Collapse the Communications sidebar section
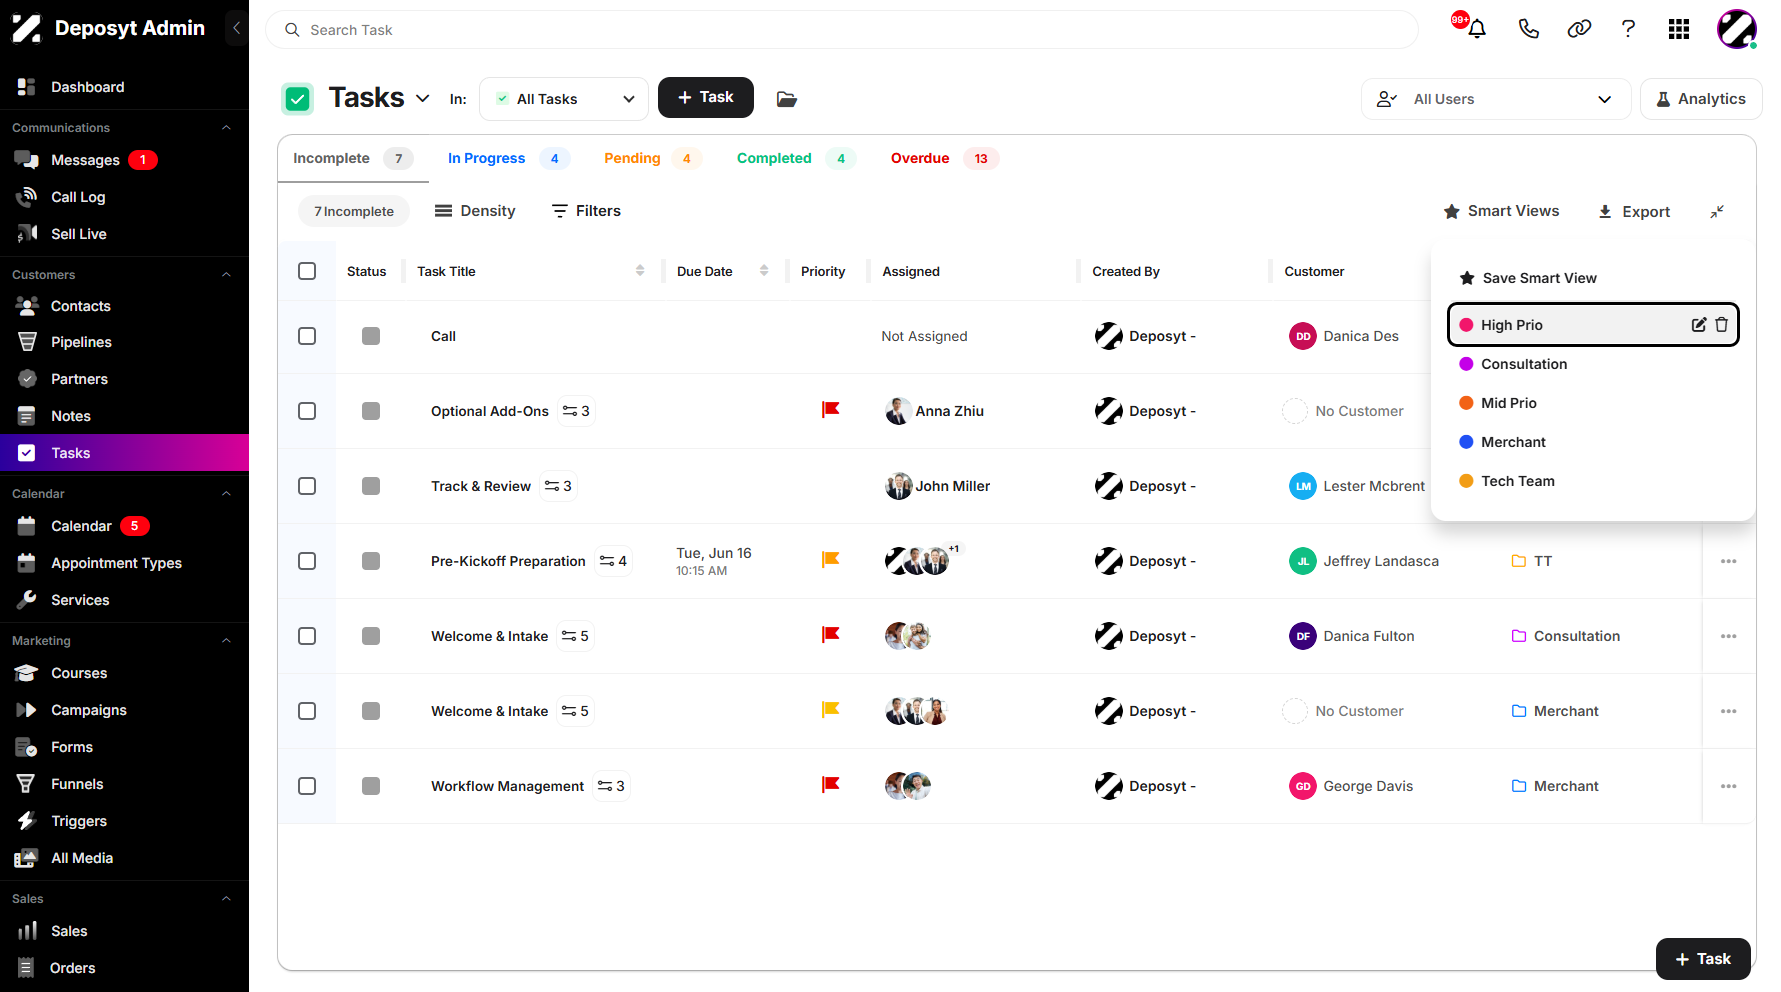This screenshot has width=1781, height=992. 226,128
